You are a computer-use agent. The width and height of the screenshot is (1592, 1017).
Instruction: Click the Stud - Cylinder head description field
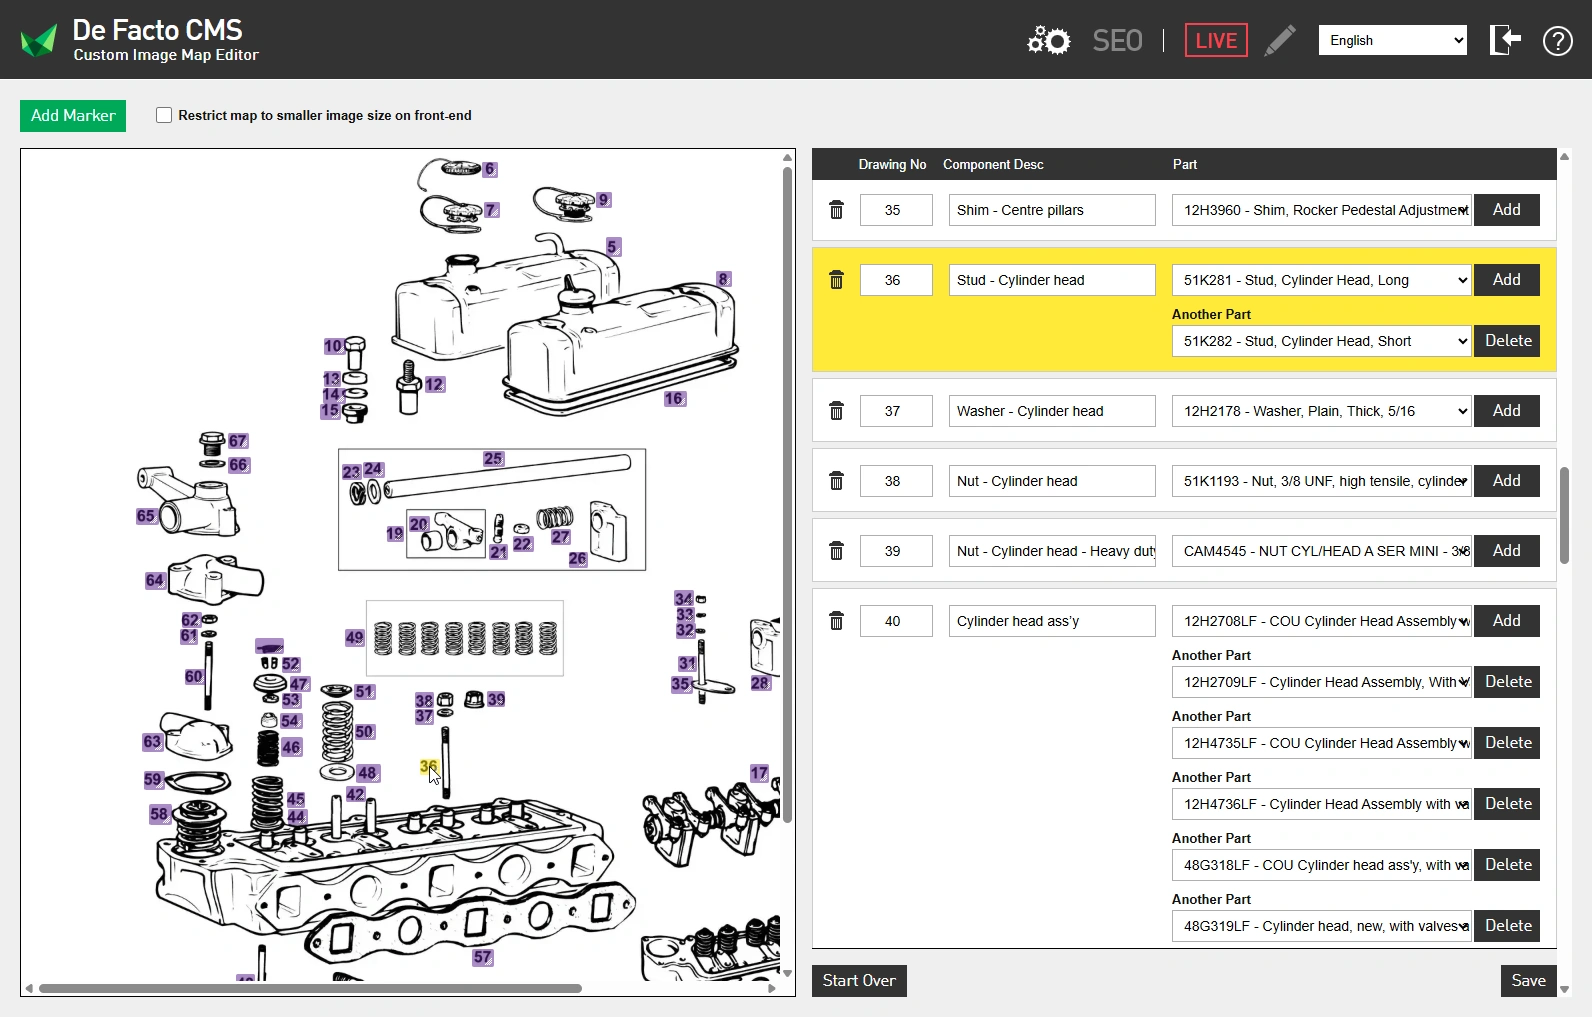[1052, 280]
